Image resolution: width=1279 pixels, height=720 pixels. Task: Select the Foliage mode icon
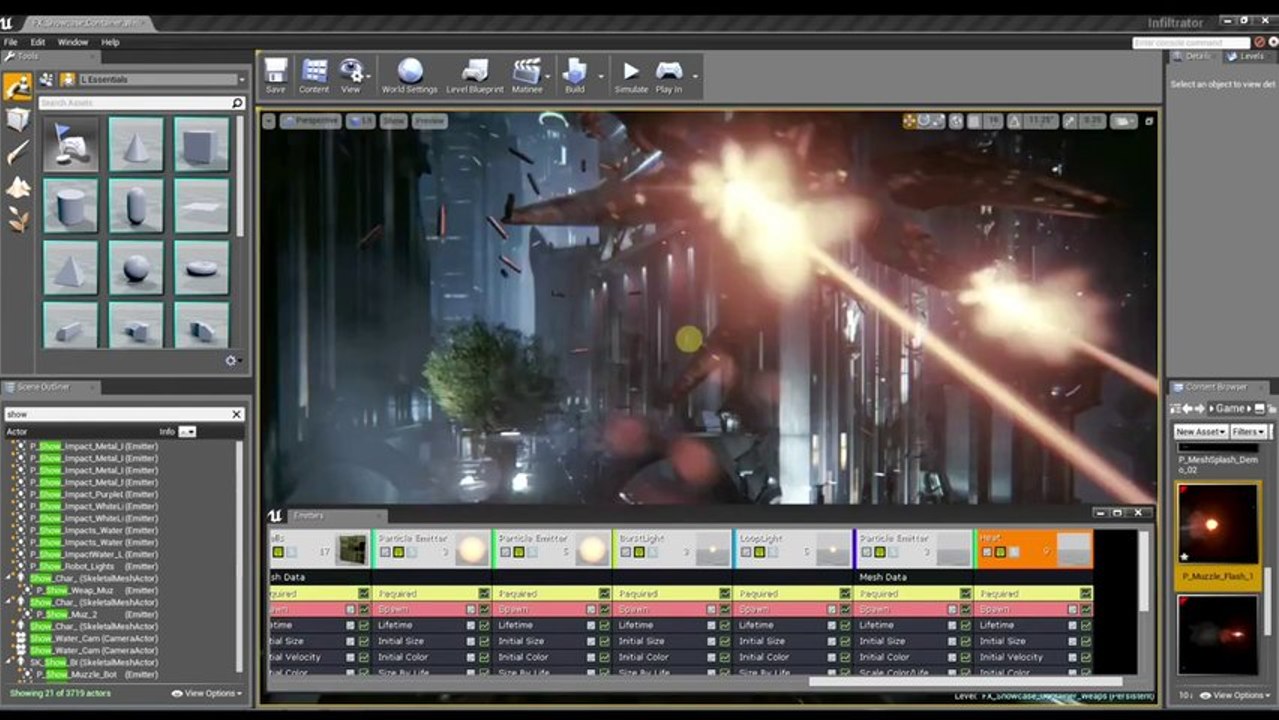18,219
